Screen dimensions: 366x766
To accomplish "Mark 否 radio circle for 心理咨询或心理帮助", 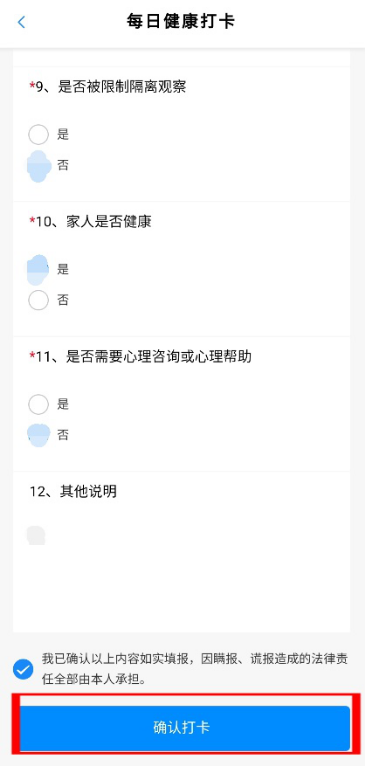I will click(x=39, y=435).
